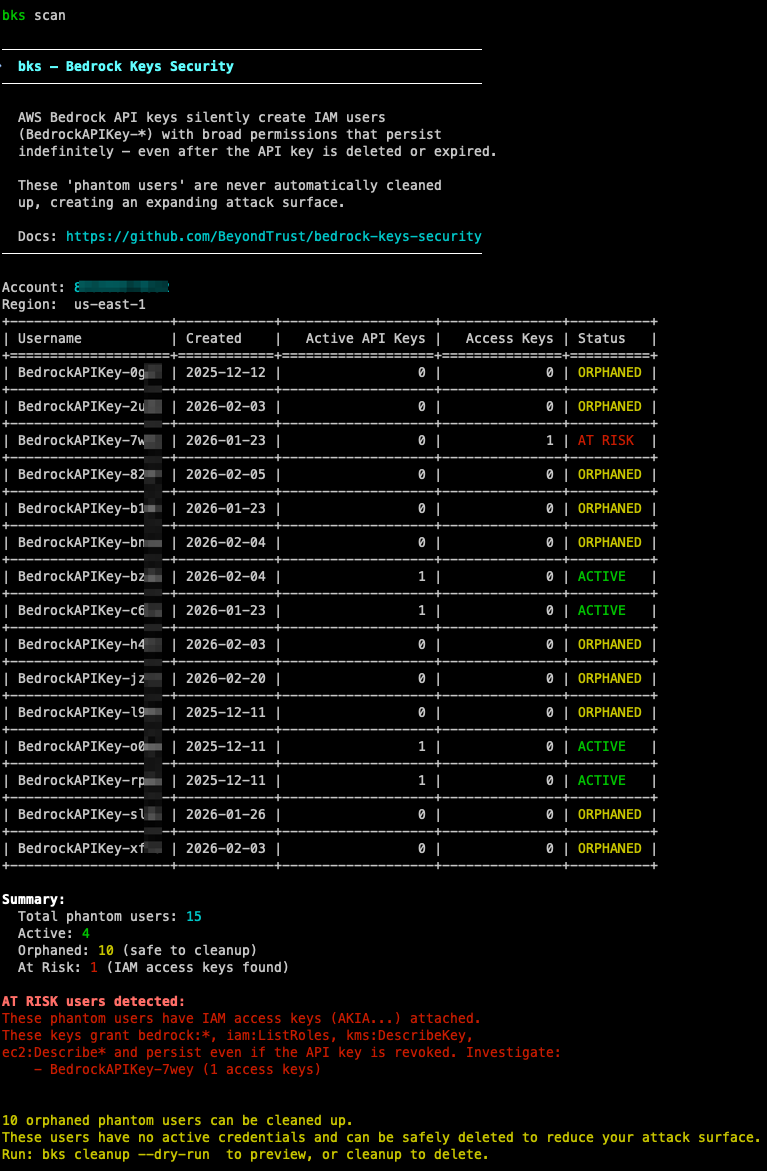This screenshot has width=767, height=1171.
Task: Open the BeyondTrust bedrock-keys-security GitHub link
Action: pyautogui.click(x=273, y=237)
